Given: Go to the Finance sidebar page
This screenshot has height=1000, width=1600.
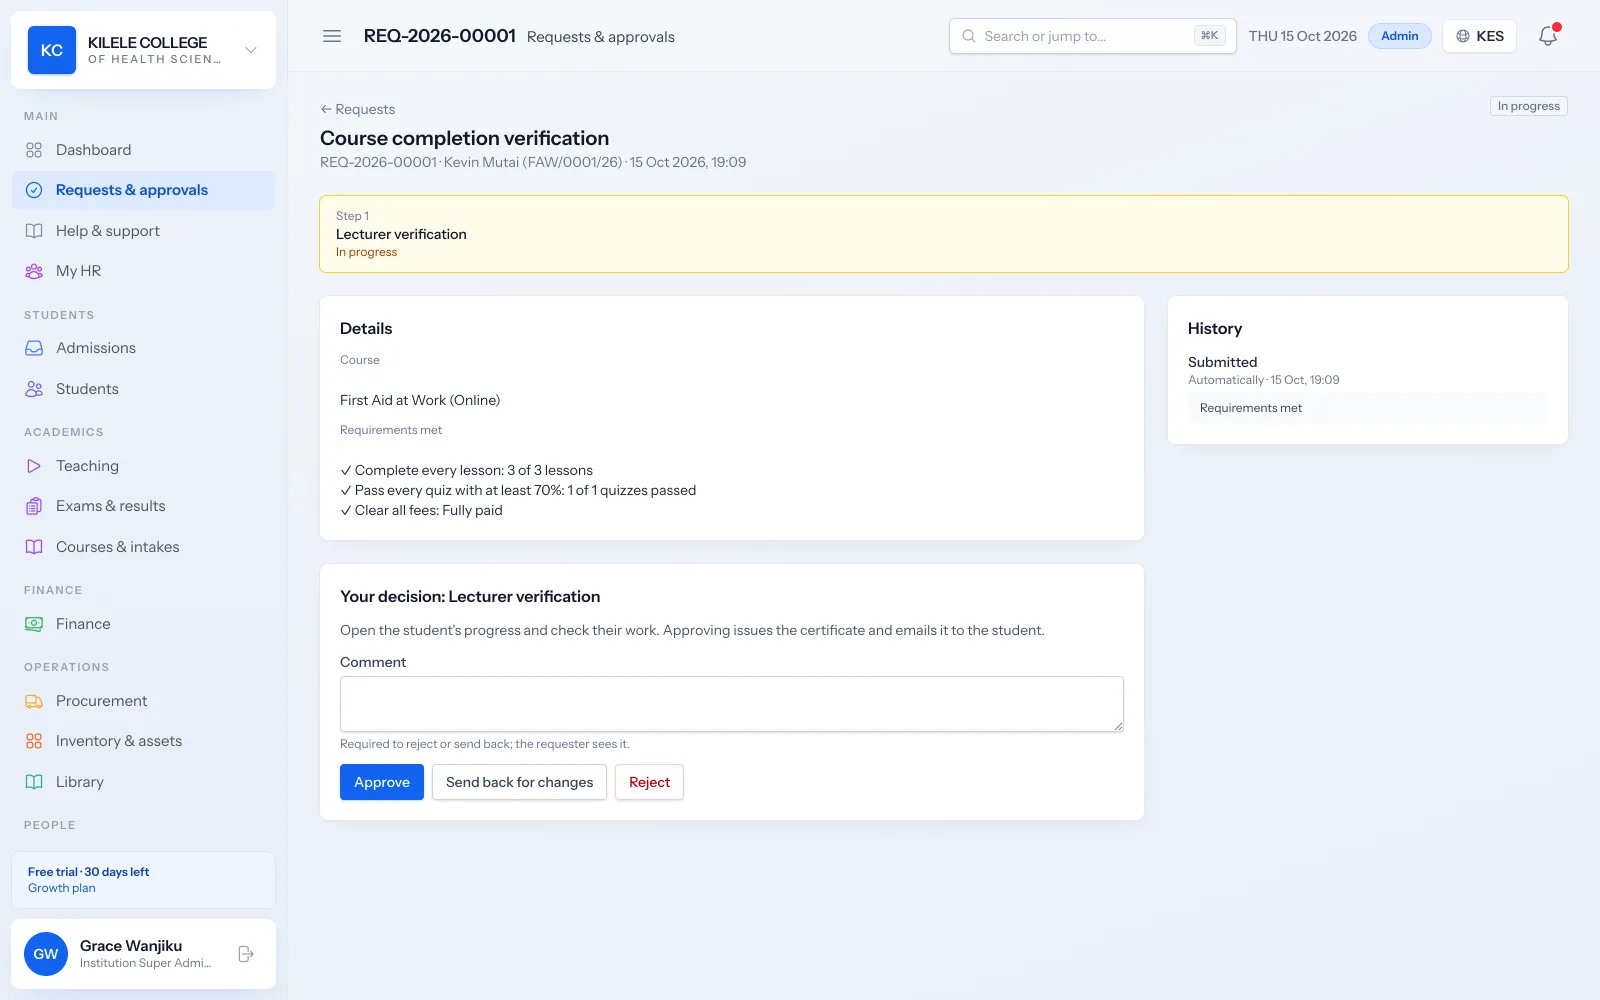Looking at the screenshot, I should pos(143,624).
